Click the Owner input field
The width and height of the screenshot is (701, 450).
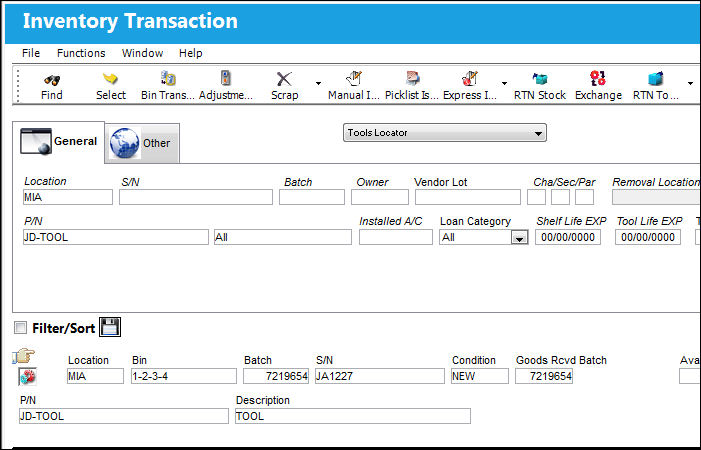380,197
